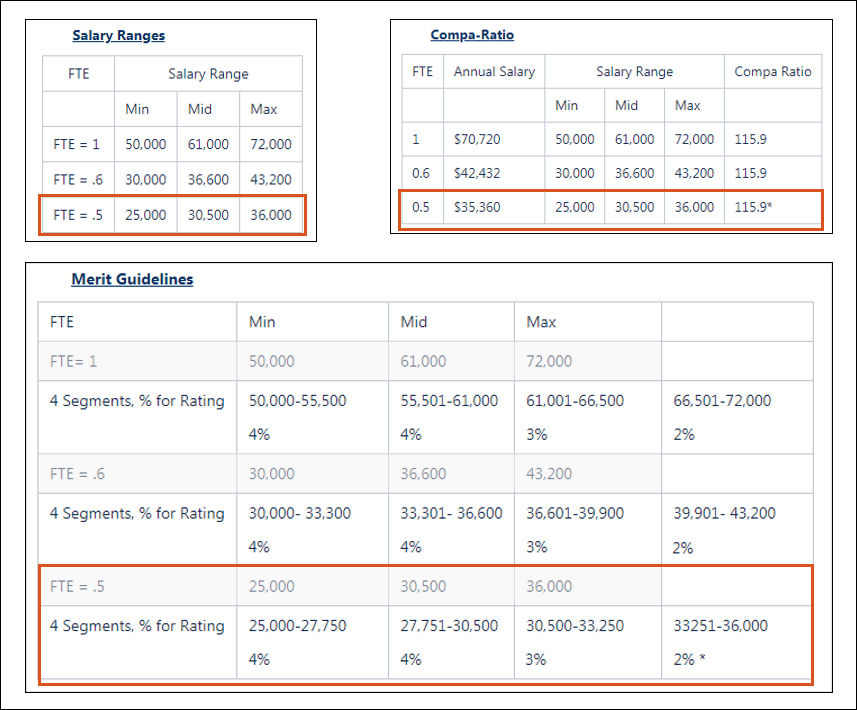857x710 pixels.
Task: Click the Compa Ratio column header
Action: click(772, 71)
